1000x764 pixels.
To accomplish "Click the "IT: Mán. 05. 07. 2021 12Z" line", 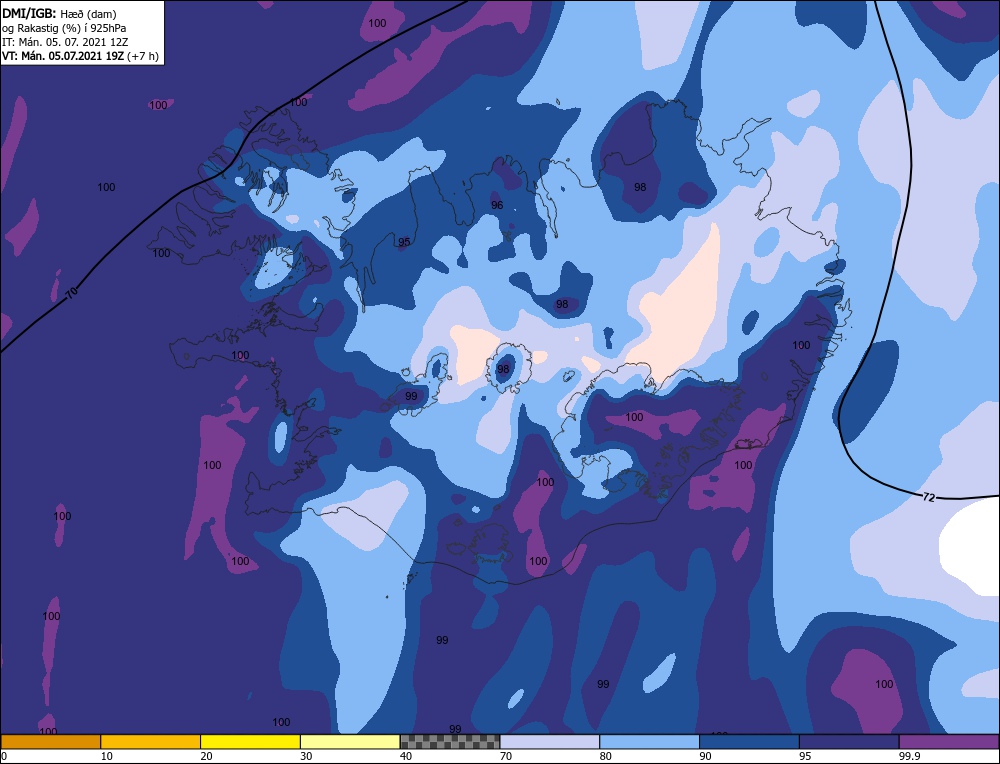I will pos(65,42).
